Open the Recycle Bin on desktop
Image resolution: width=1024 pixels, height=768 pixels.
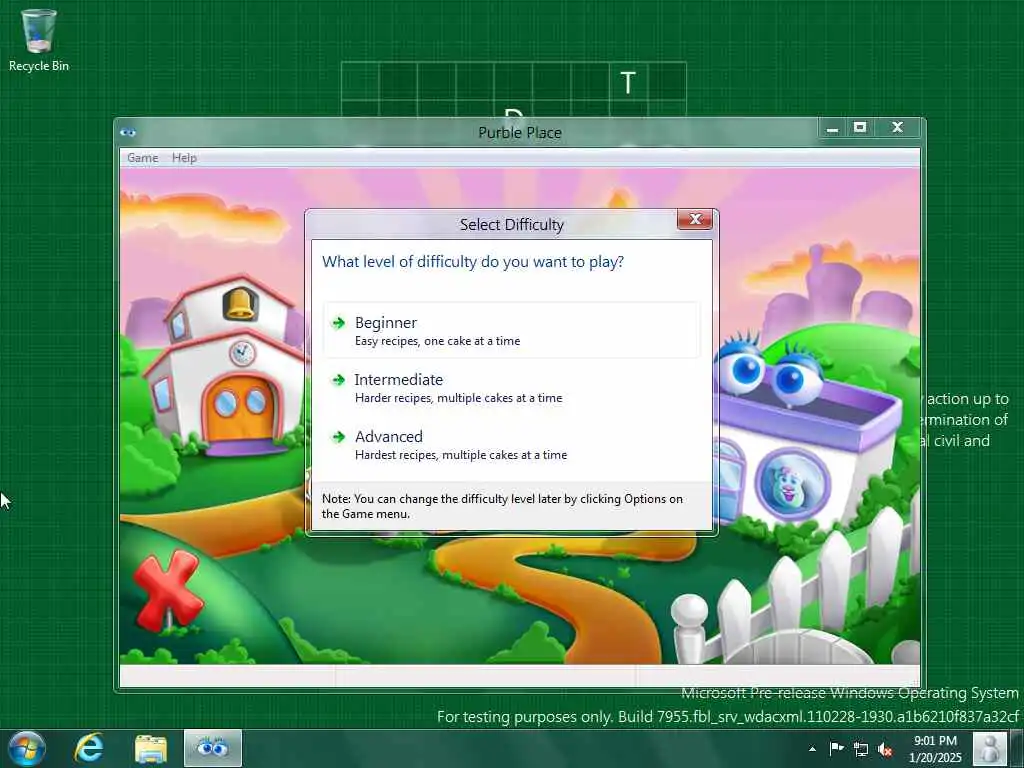(39, 40)
